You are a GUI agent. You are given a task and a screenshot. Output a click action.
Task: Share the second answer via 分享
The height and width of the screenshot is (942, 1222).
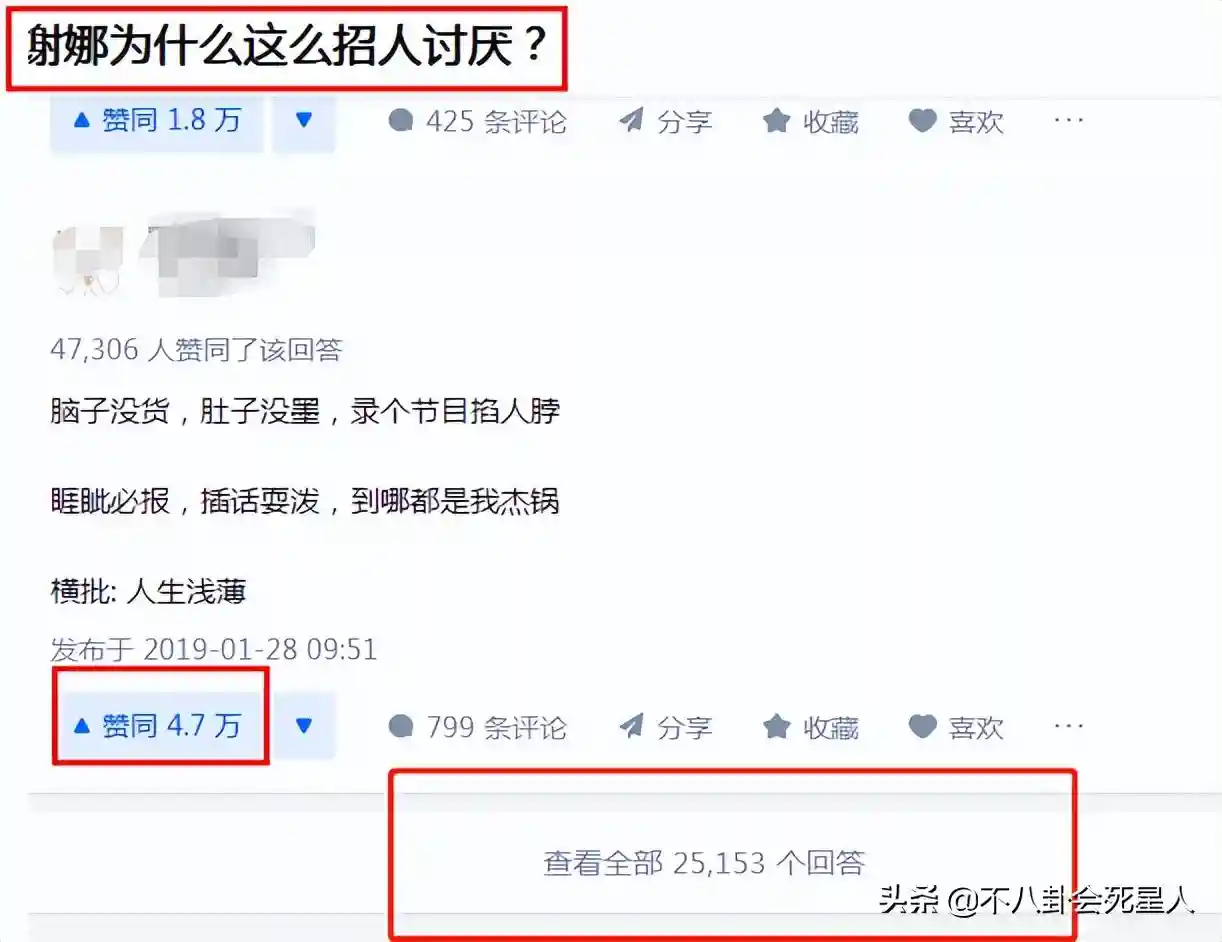tap(665, 727)
